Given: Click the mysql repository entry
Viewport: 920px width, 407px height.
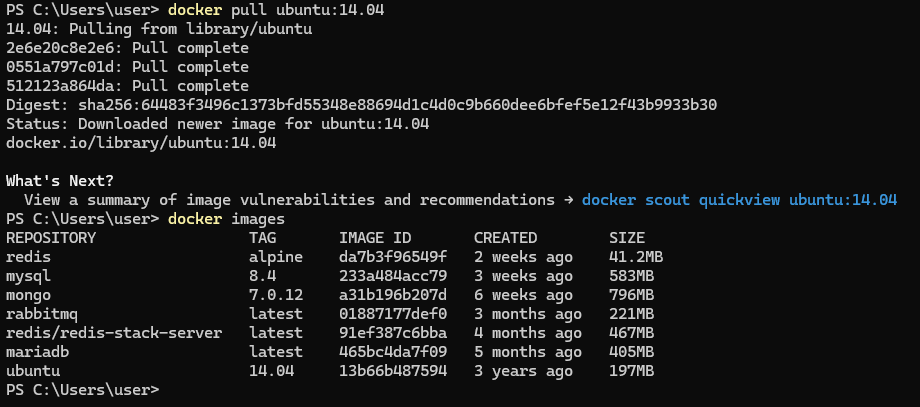Looking at the screenshot, I should 28,276.
